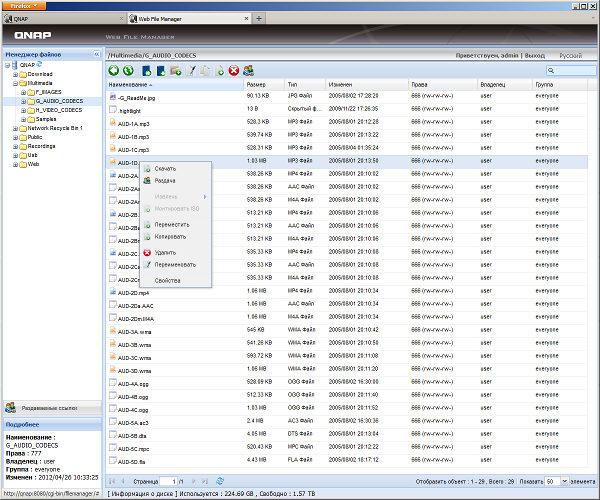The width and height of the screenshot is (600, 500).
Task: Click the create folder icon with green plus
Action: tap(176, 71)
